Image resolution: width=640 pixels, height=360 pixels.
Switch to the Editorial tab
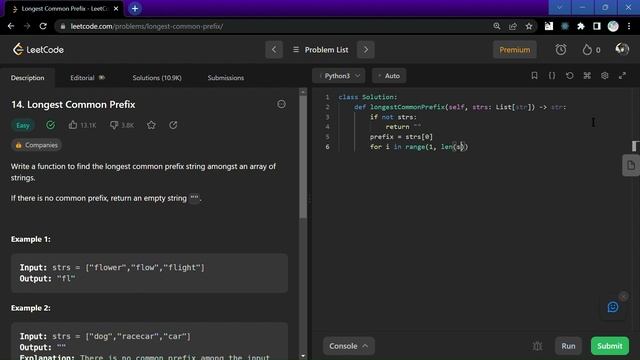(87, 78)
